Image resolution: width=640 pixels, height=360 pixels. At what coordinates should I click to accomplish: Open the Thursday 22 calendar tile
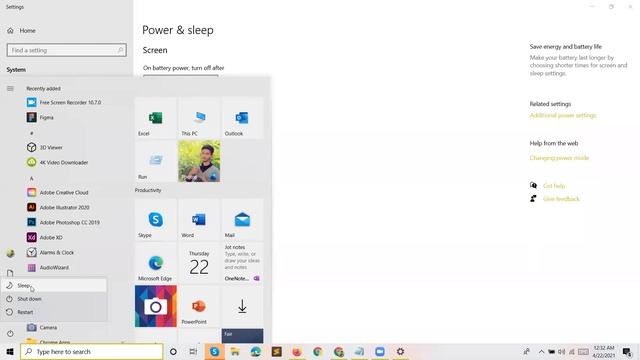[x=199, y=263]
